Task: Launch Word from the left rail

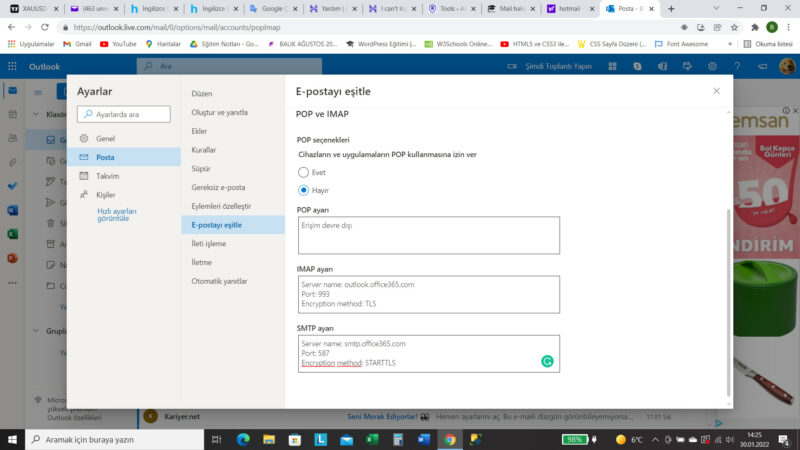Action: (x=13, y=210)
